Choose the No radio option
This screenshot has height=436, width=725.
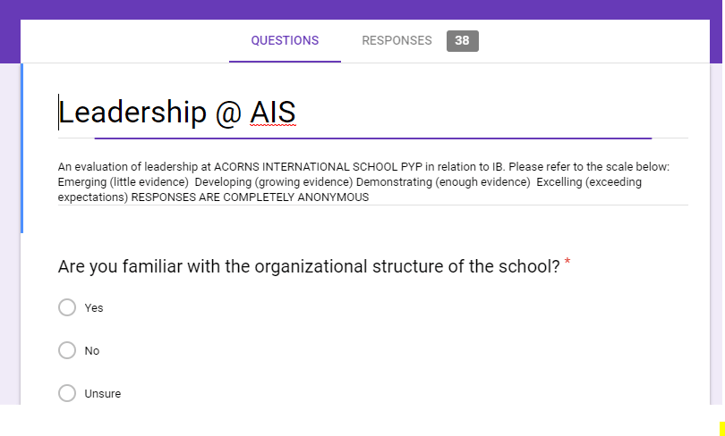67,351
